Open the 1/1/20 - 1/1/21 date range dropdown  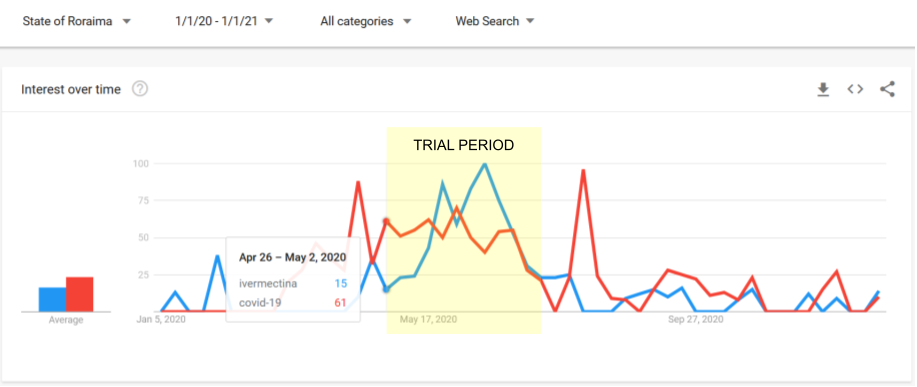tap(224, 21)
